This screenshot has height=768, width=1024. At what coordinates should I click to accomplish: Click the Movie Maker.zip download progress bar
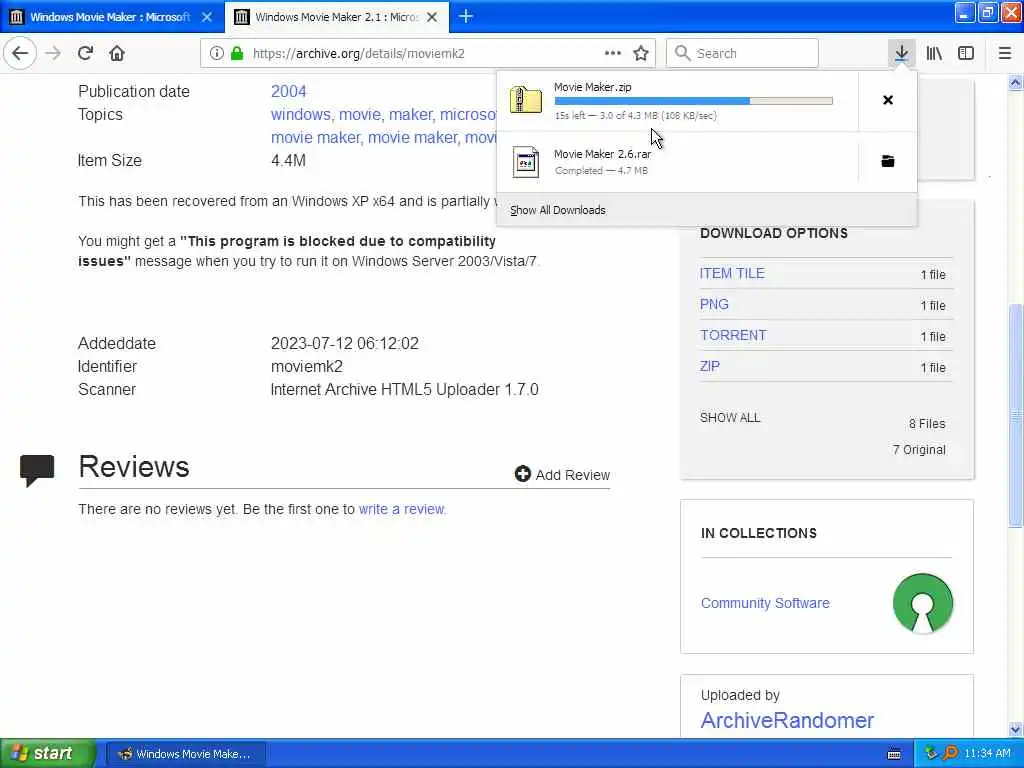point(694,101)
